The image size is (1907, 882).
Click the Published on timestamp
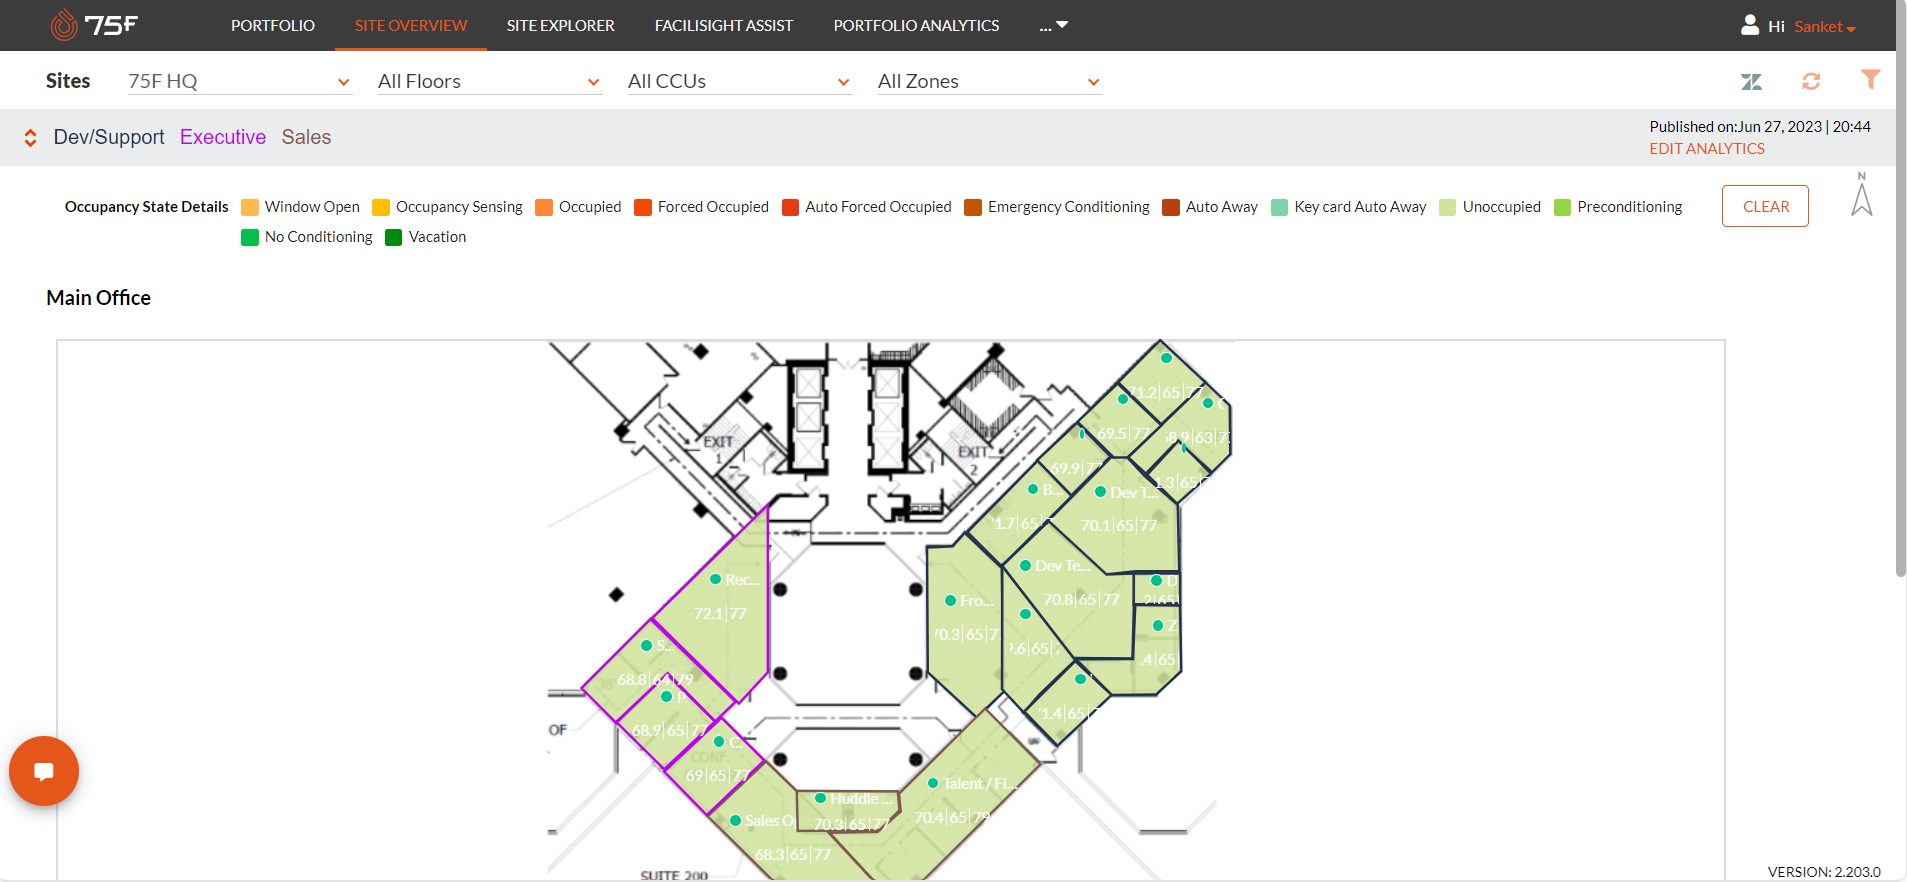pos(1760,127)
